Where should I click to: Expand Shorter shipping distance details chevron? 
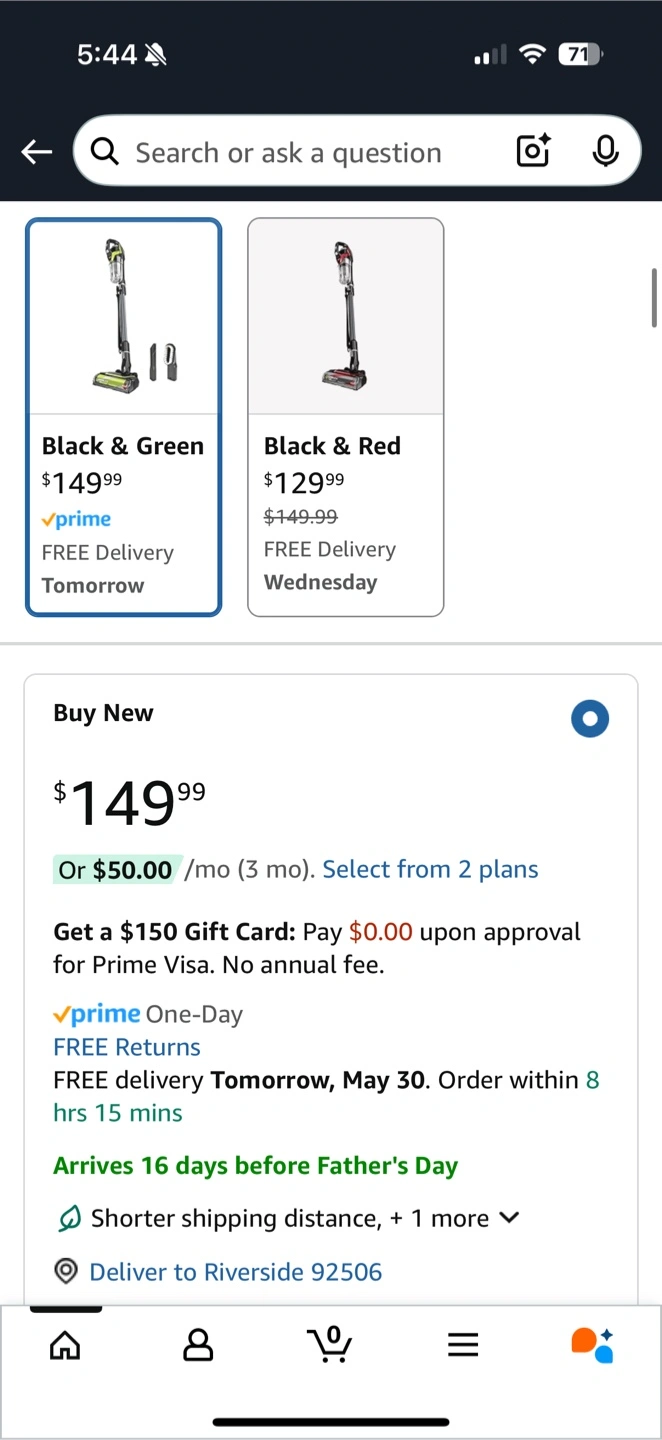(509, 1218)
